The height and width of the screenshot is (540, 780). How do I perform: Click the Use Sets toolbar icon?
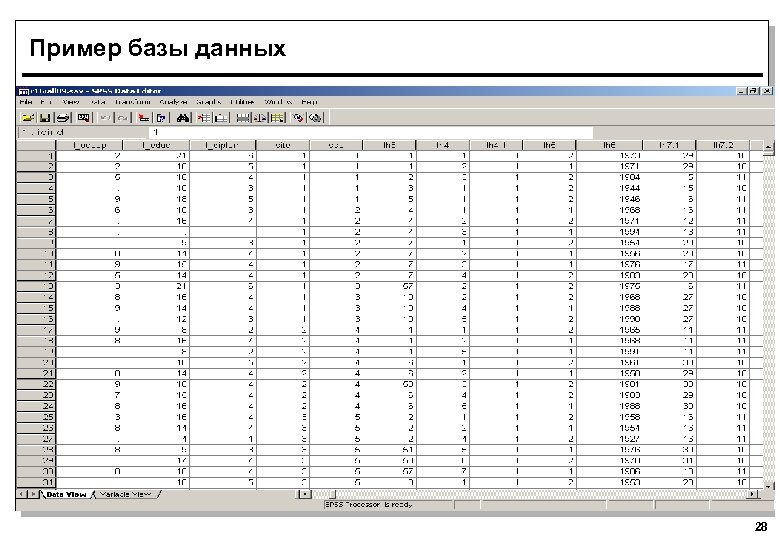tap(315, 118)
